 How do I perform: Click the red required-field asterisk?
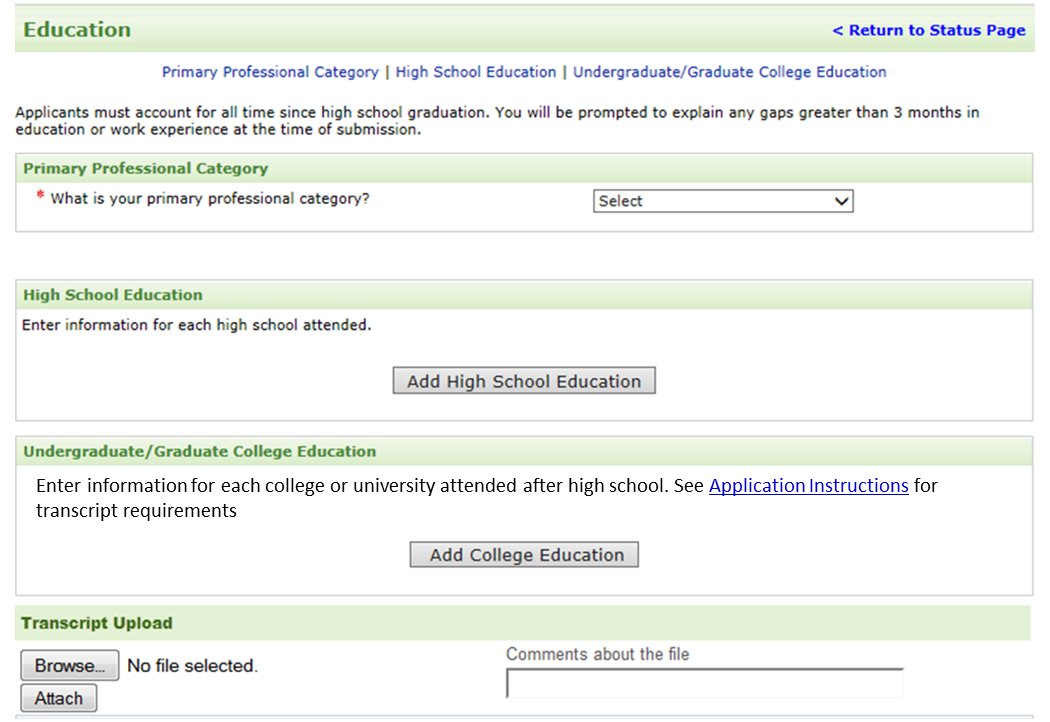pyautogui.click(x=40, y=196)
